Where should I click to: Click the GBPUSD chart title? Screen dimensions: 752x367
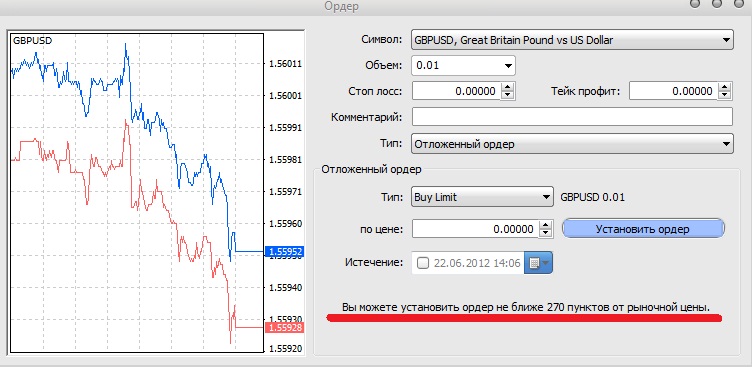coord(33,40)
